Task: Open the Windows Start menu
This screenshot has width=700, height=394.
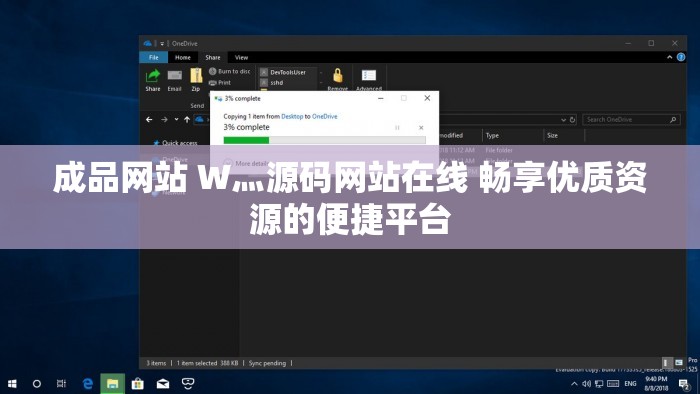Action: pos(12,384)
